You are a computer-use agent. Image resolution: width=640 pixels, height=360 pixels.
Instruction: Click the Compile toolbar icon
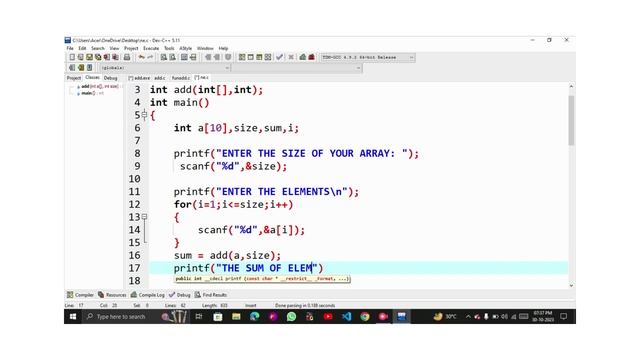242,57
